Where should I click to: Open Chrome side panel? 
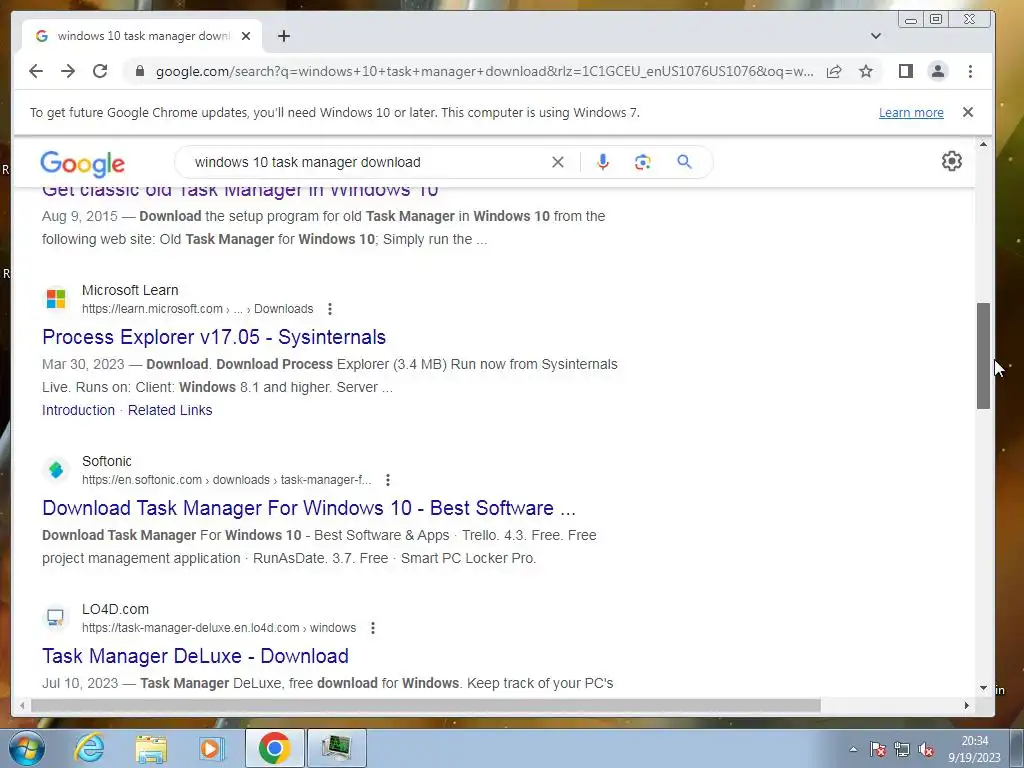[906, 71]
